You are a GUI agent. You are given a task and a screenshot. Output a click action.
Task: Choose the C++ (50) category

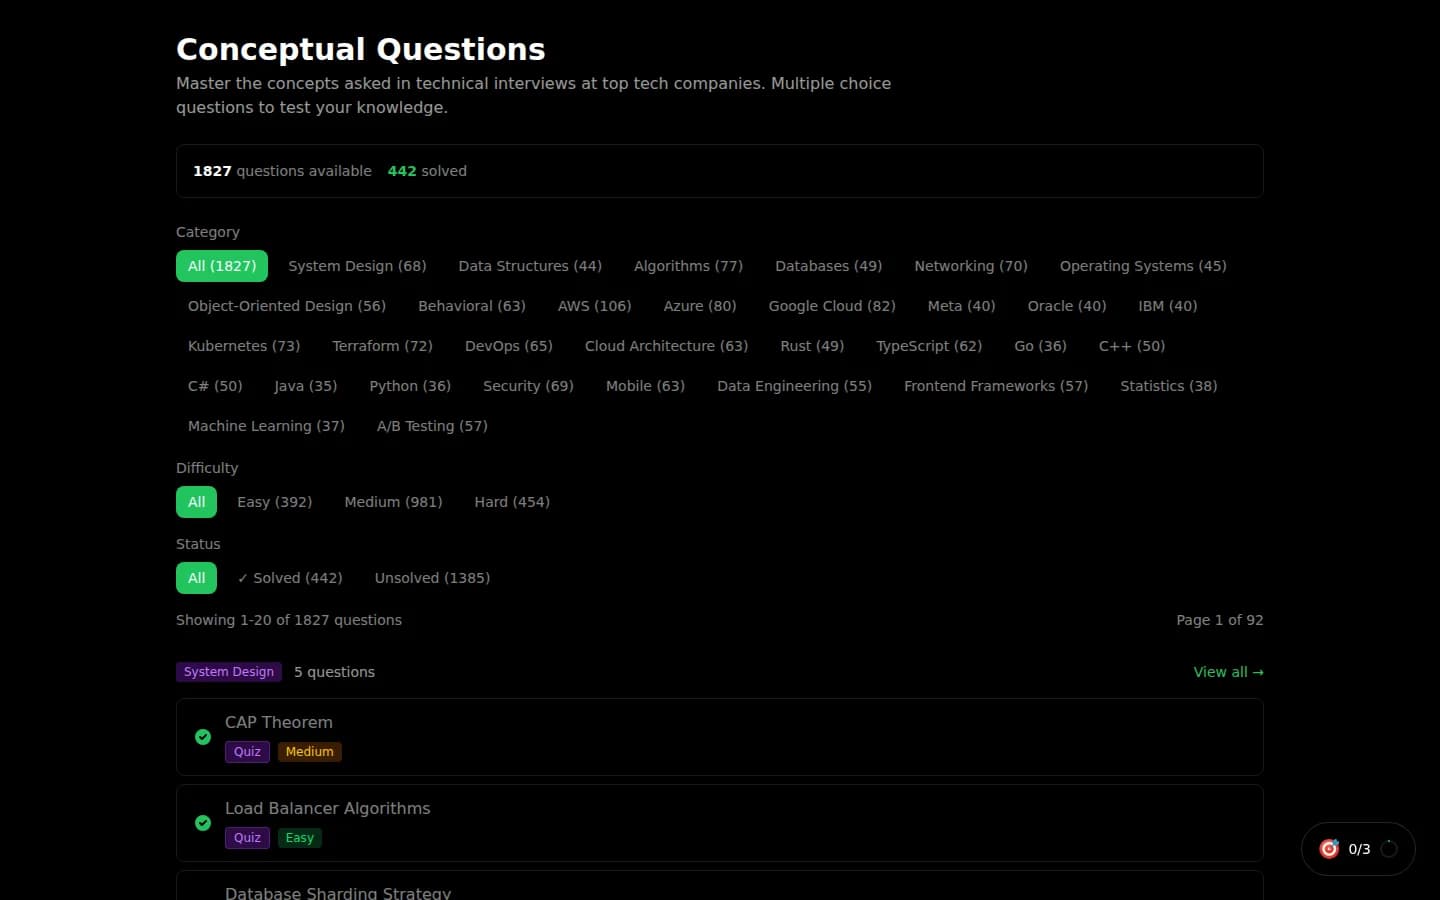click(1132, 346)
